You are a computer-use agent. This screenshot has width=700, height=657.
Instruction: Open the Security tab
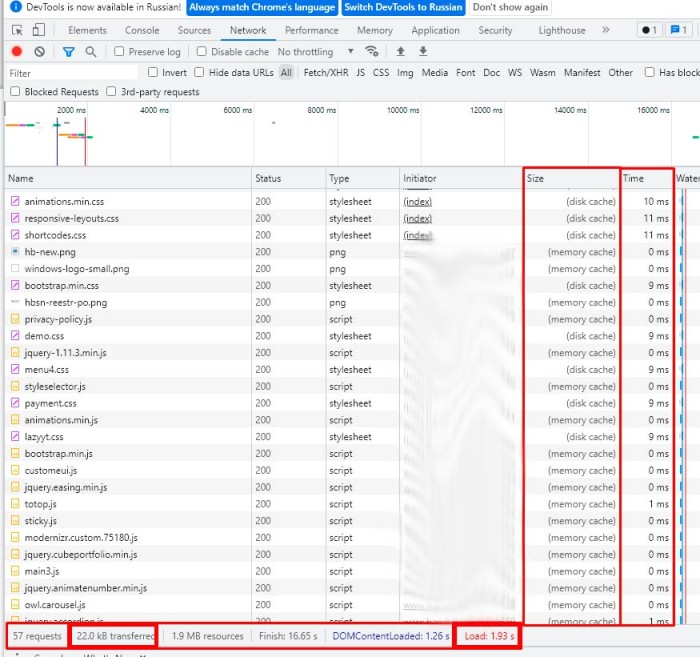tap(495, 30)
